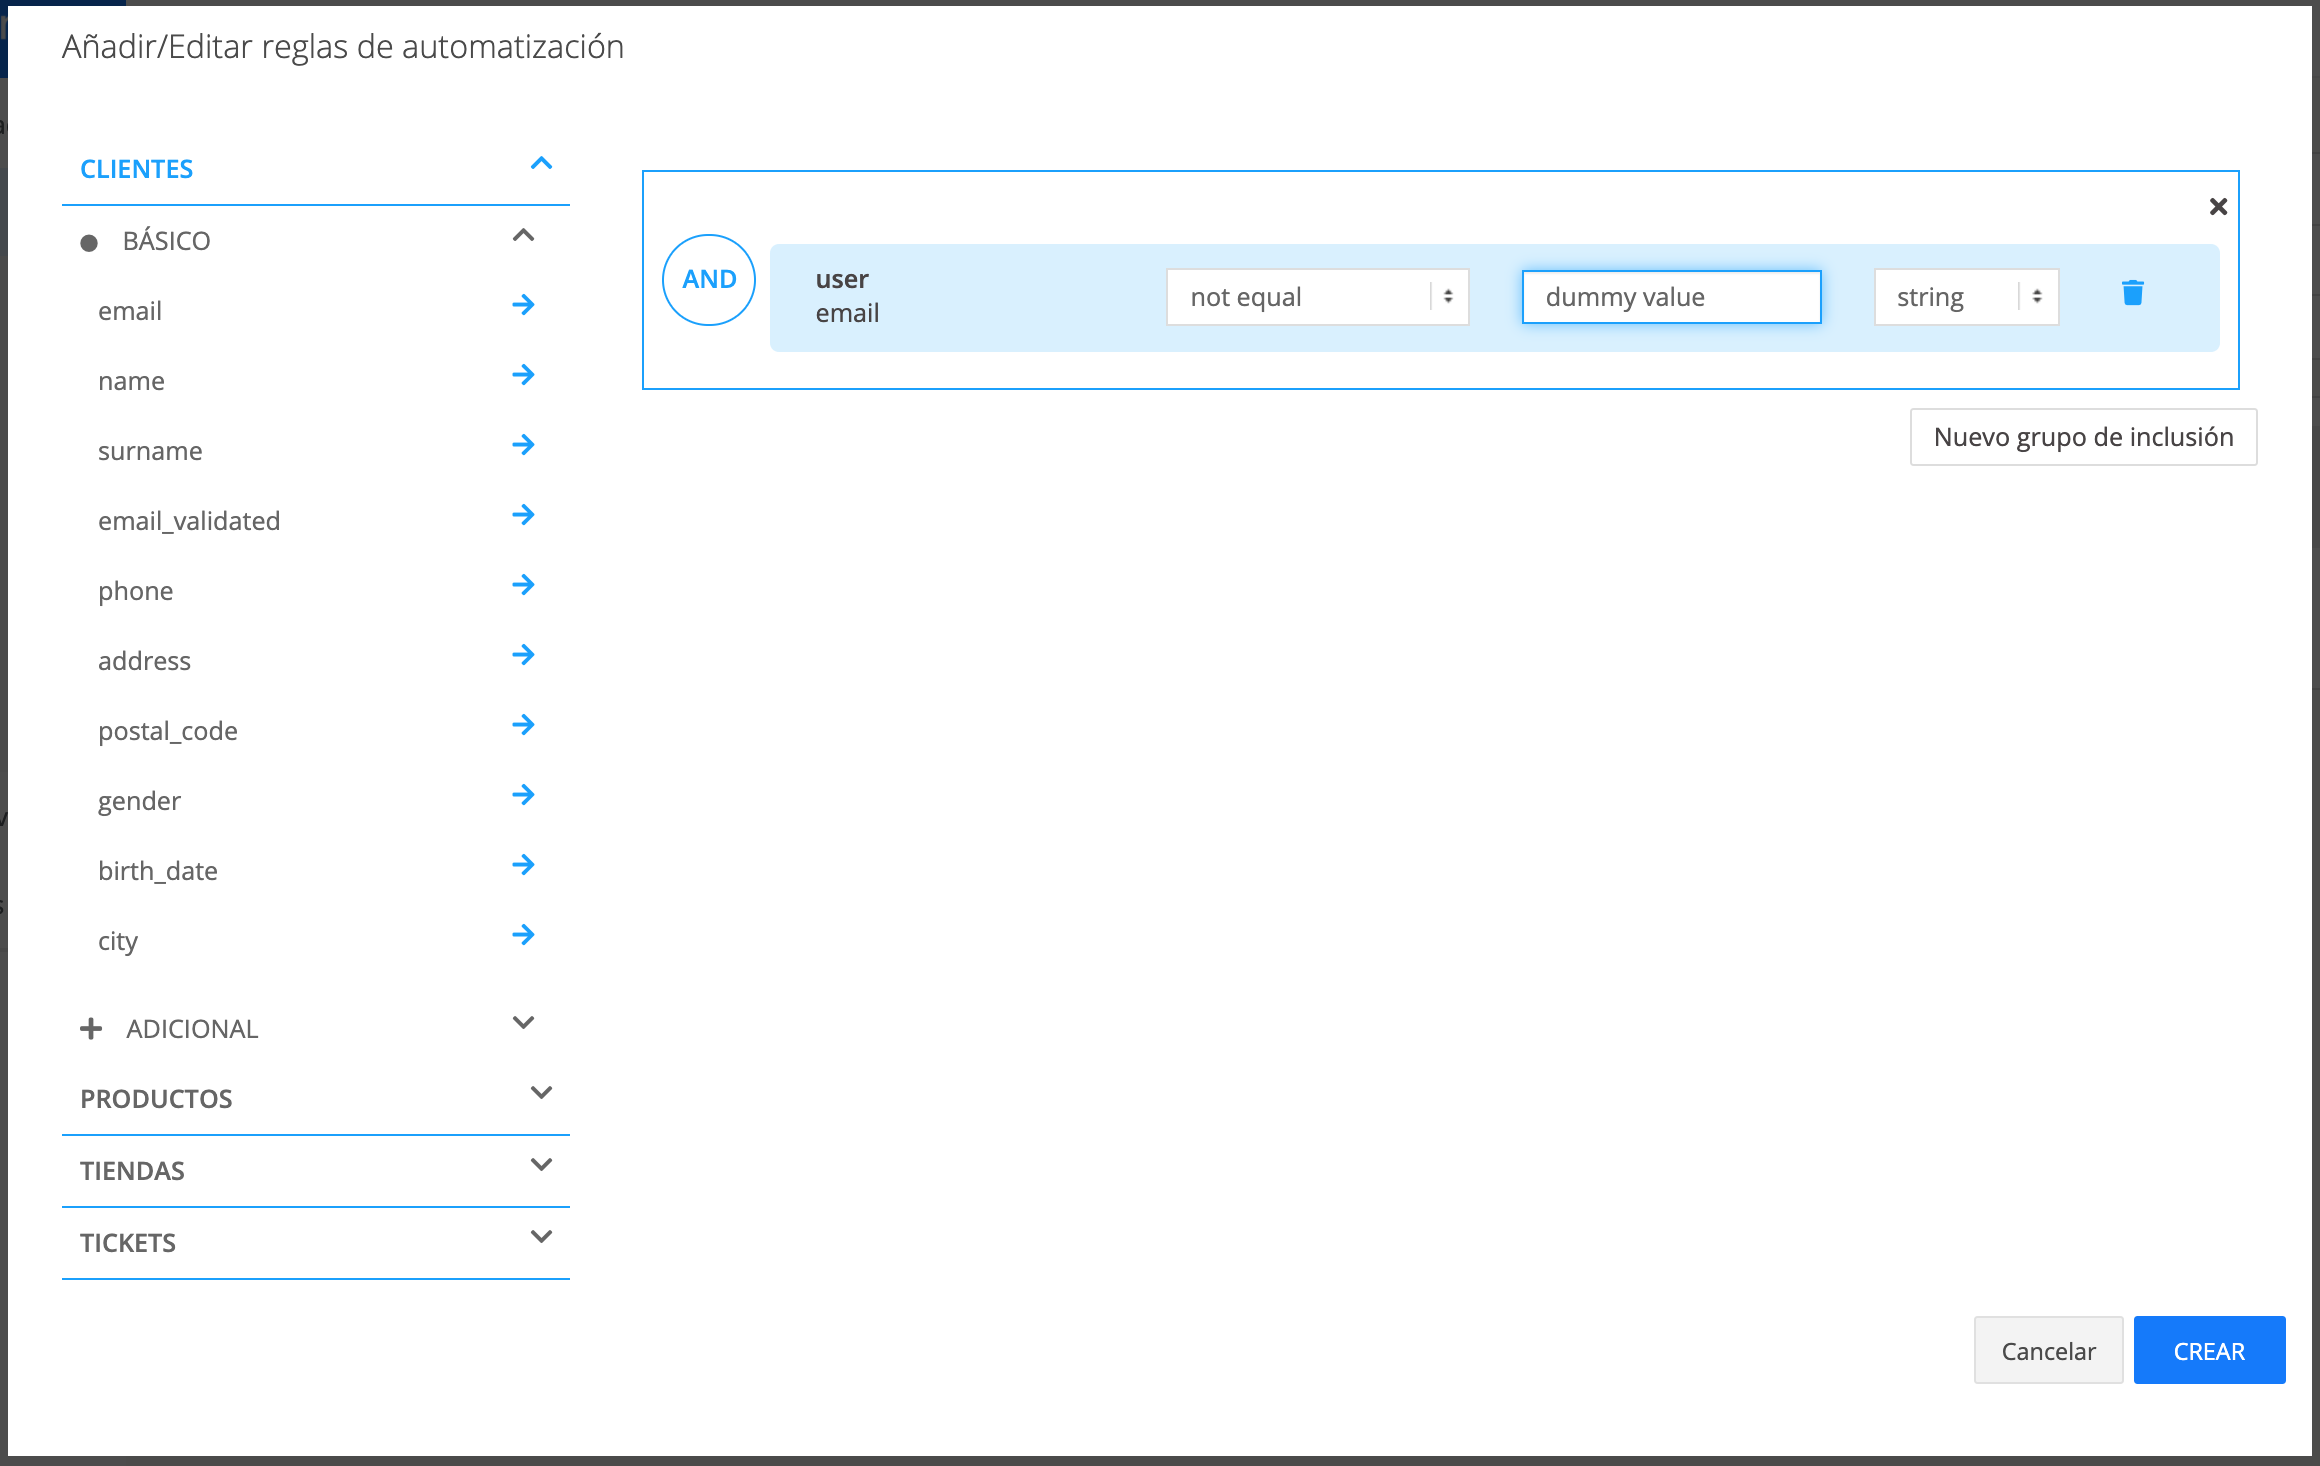
Task: Toggle the AND operator circle
Action: pos(709,280)
